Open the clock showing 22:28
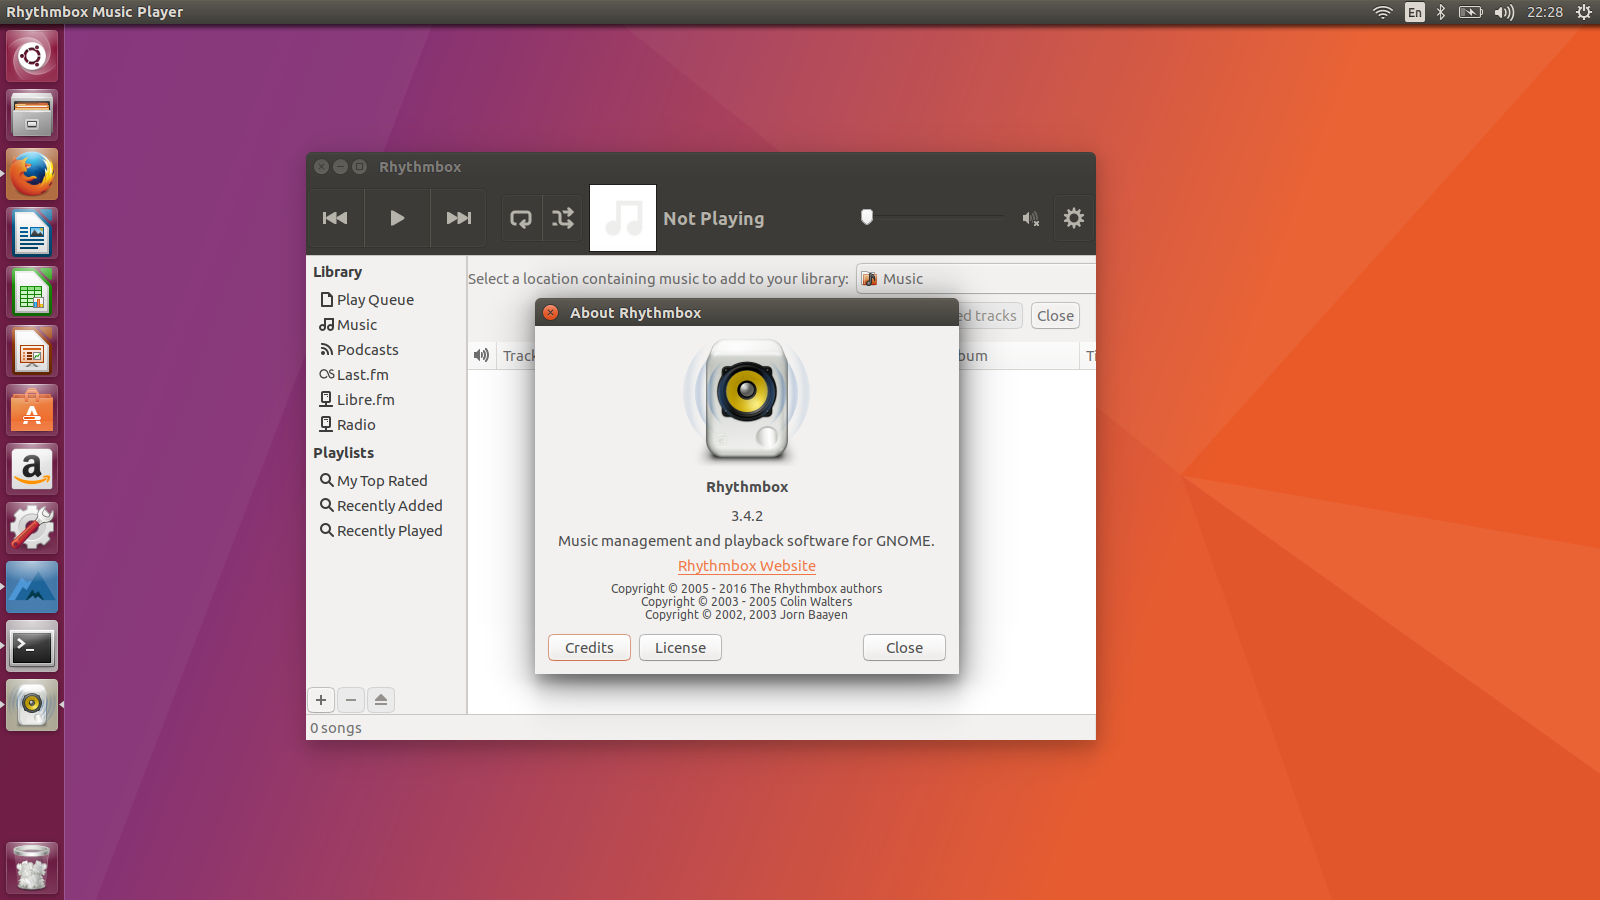Viewport: 1600px width, 900px height. click(1545, 12)
